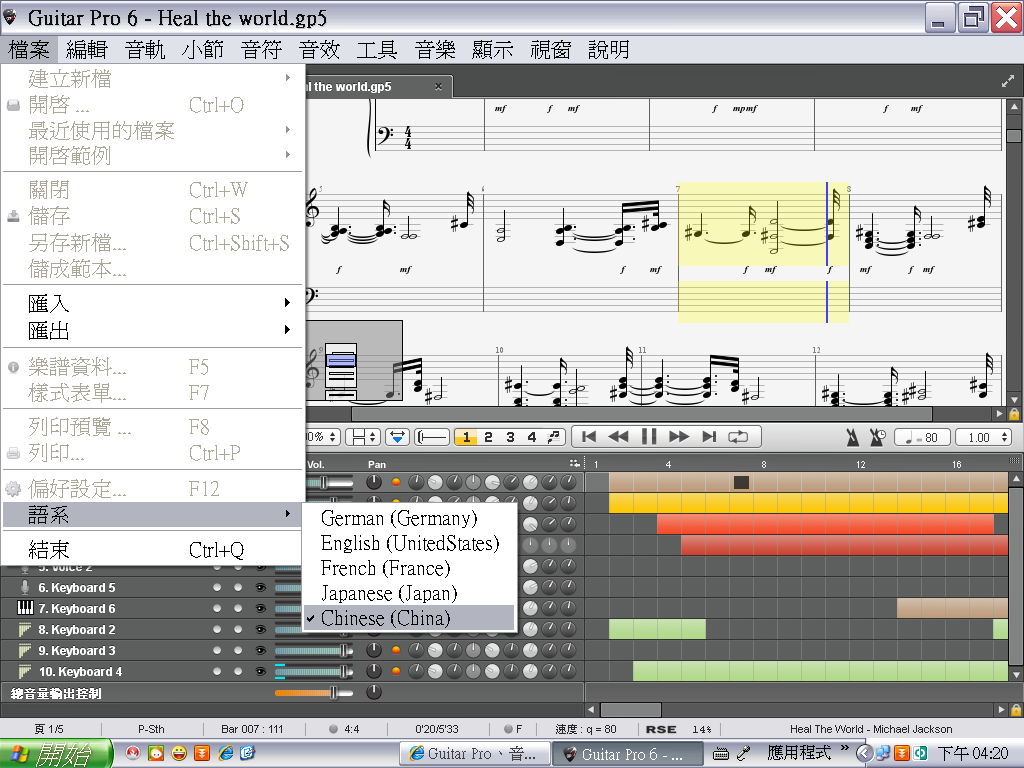Click the multi-voice edit icon
Viewport: 1024px width, 768px height.
point(554,437)
